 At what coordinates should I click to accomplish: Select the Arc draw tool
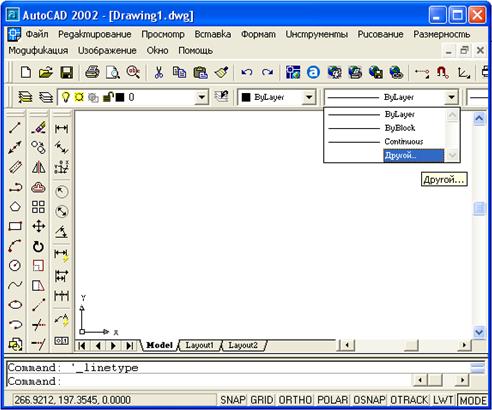(15, 246)
